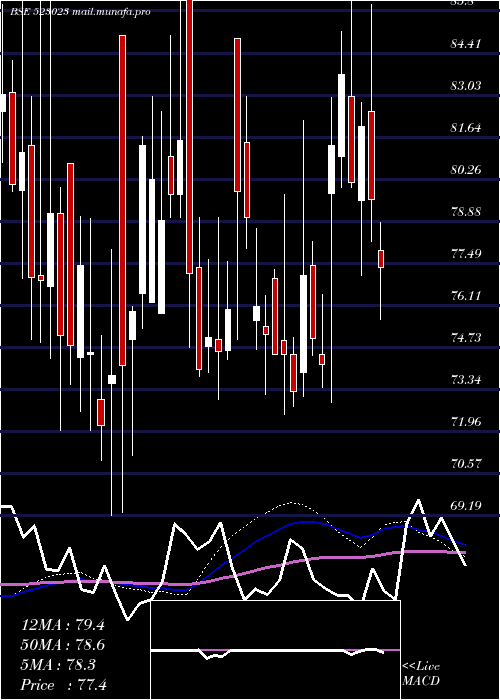Image resolution: width=500 pixels, height=700 pixels.
Task: Select the 50MA : 78.6 legend entry
Action: 63,645
